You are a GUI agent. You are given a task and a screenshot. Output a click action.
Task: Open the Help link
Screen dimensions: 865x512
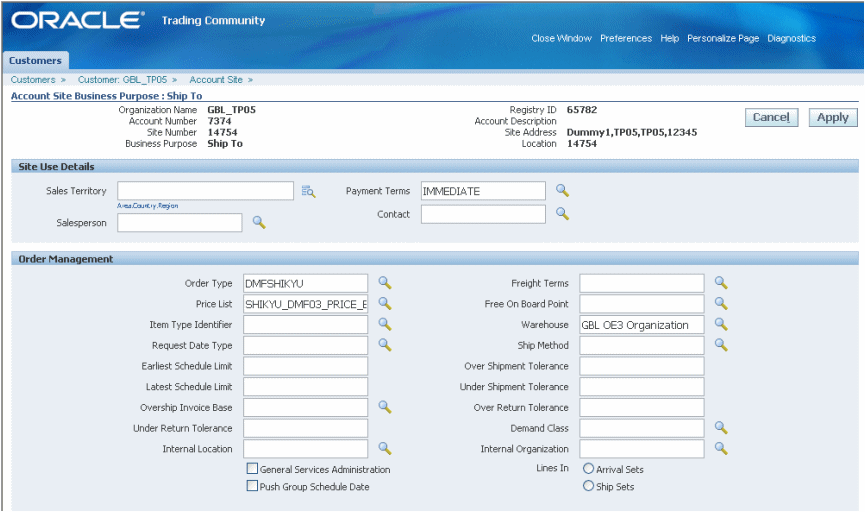click(x=670, y=39)
